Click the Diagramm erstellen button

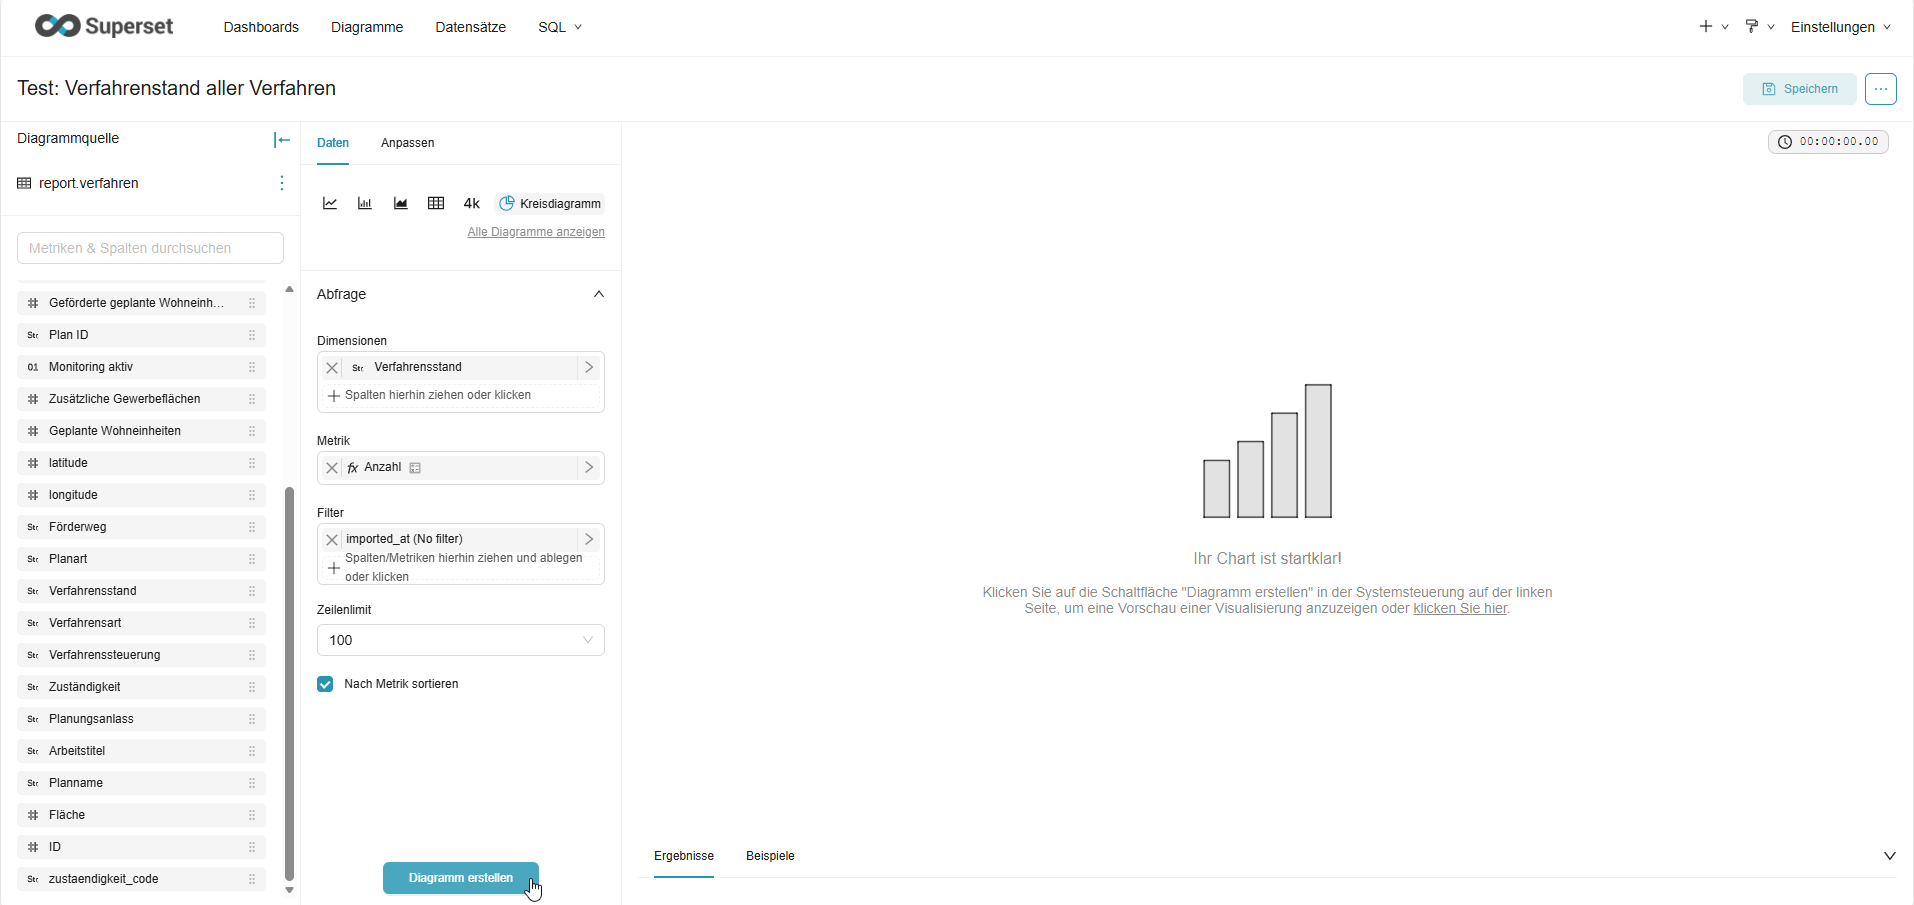[x=460, y=878]
